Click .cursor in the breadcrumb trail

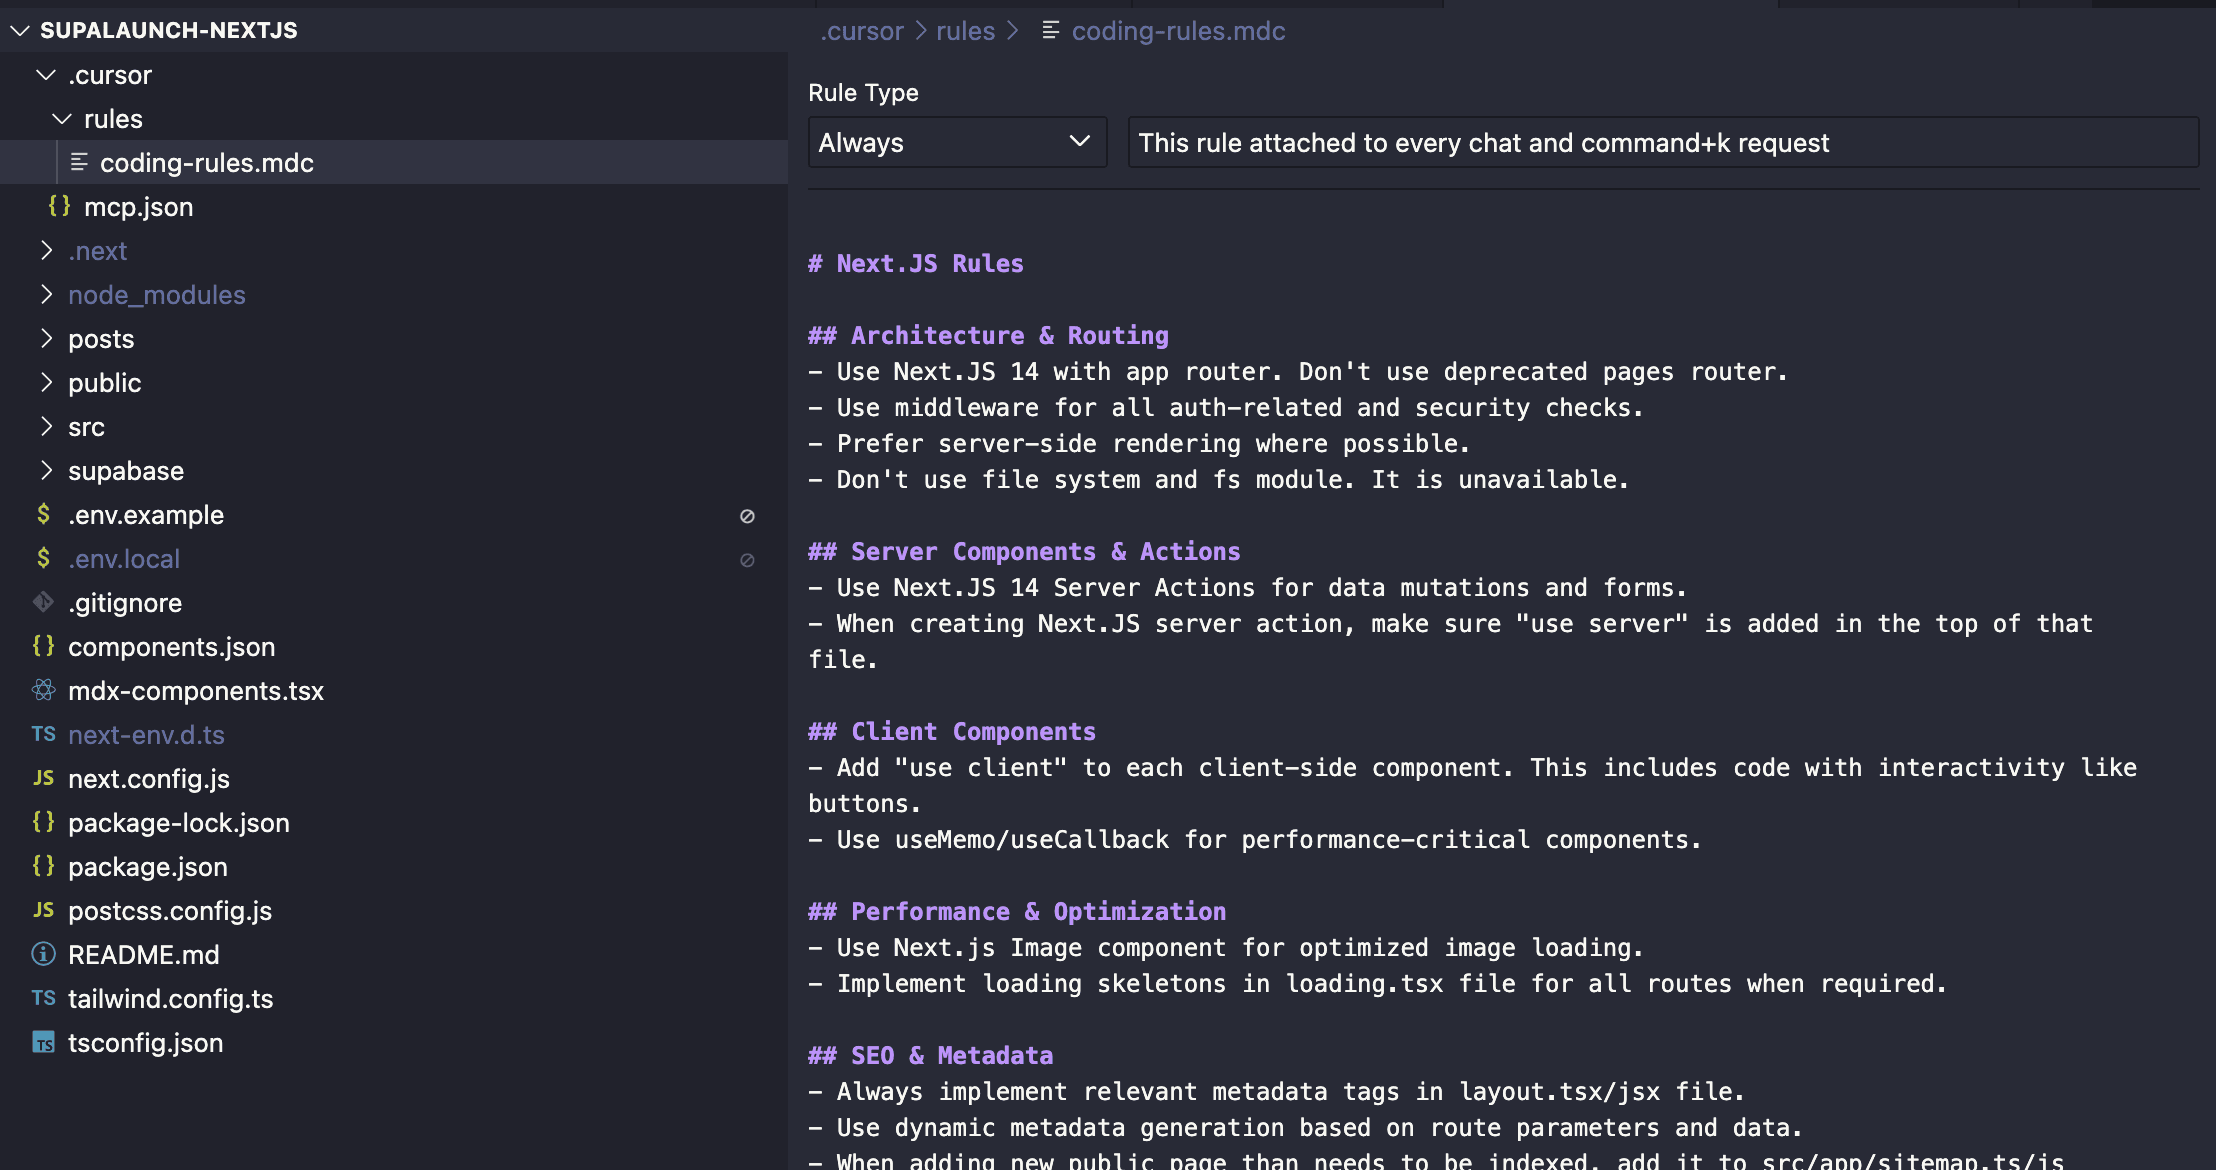click(862, 31)
